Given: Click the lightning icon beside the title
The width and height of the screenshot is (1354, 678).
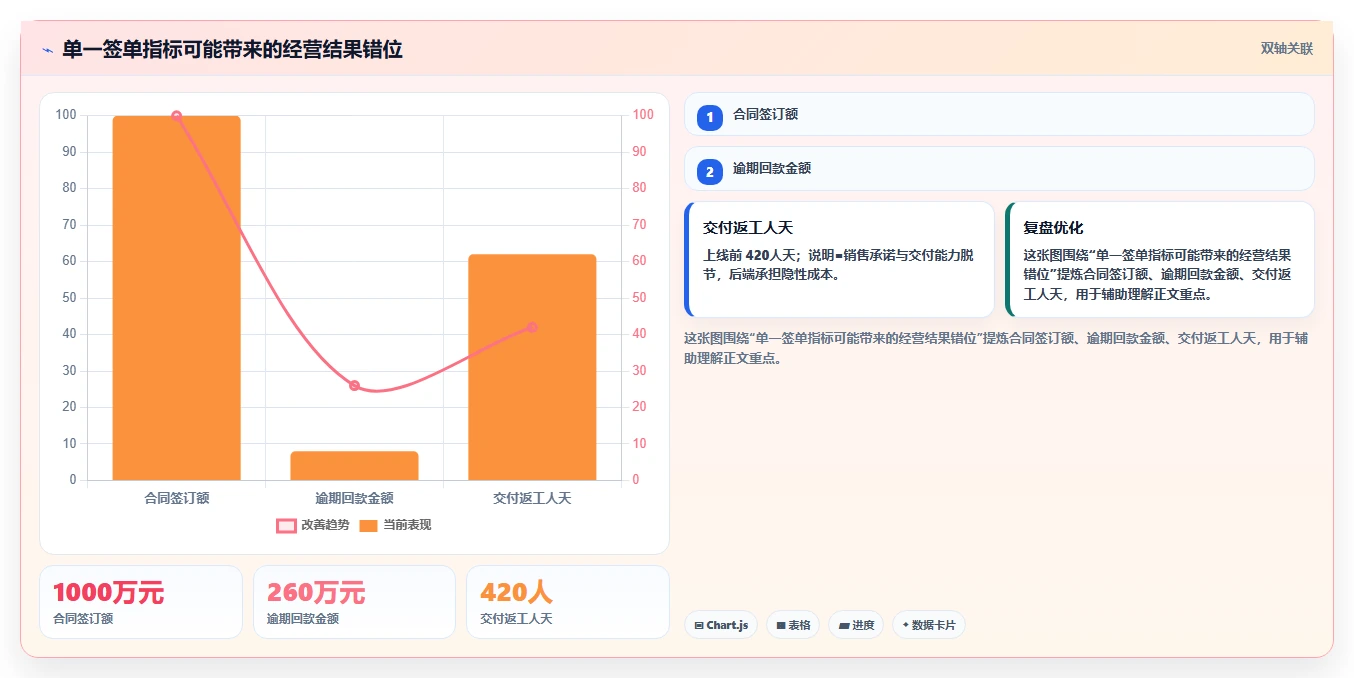Looking at the screenshot, I should [x=47, y=50].
